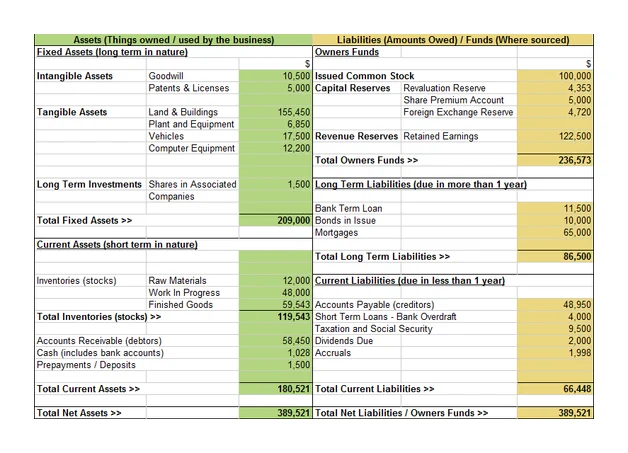
Task: Select the Computer Equipment value 12,200
Action: pyautogui.click(x=296, y=148)
